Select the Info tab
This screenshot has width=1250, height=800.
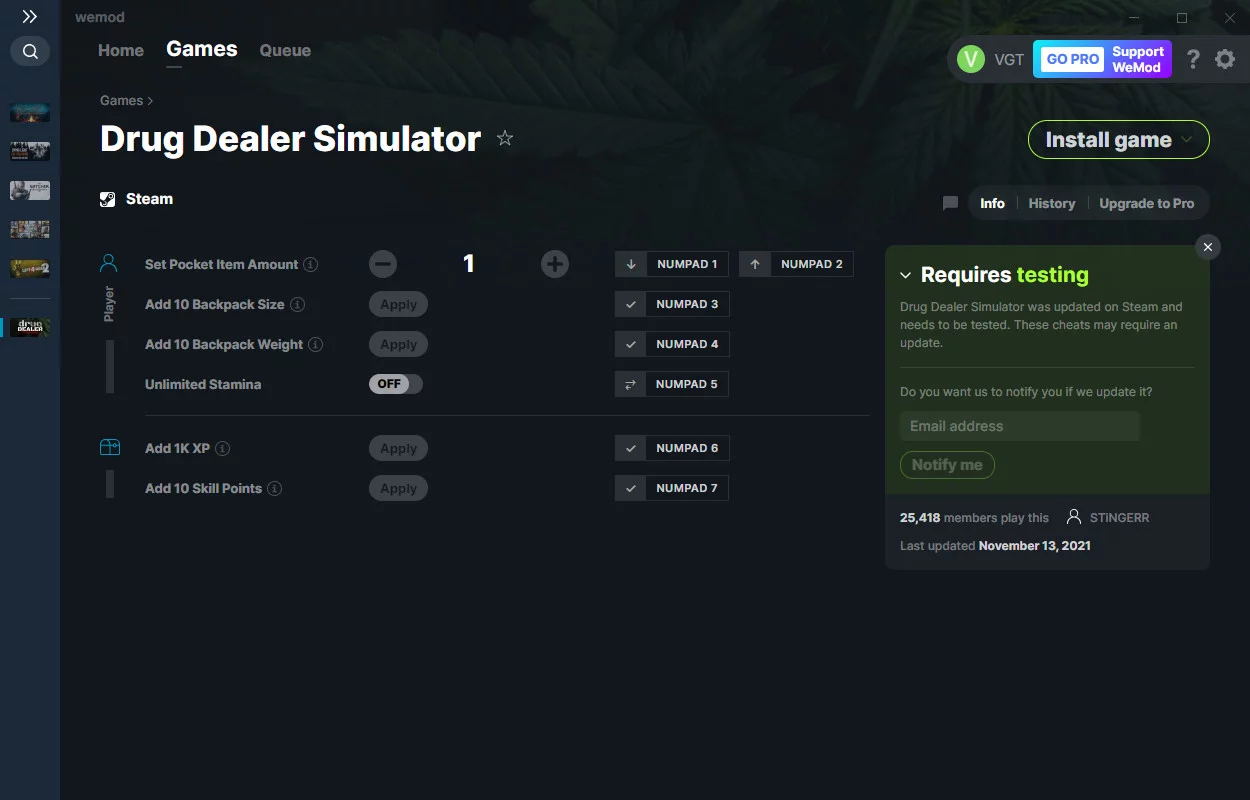point(992,203)
